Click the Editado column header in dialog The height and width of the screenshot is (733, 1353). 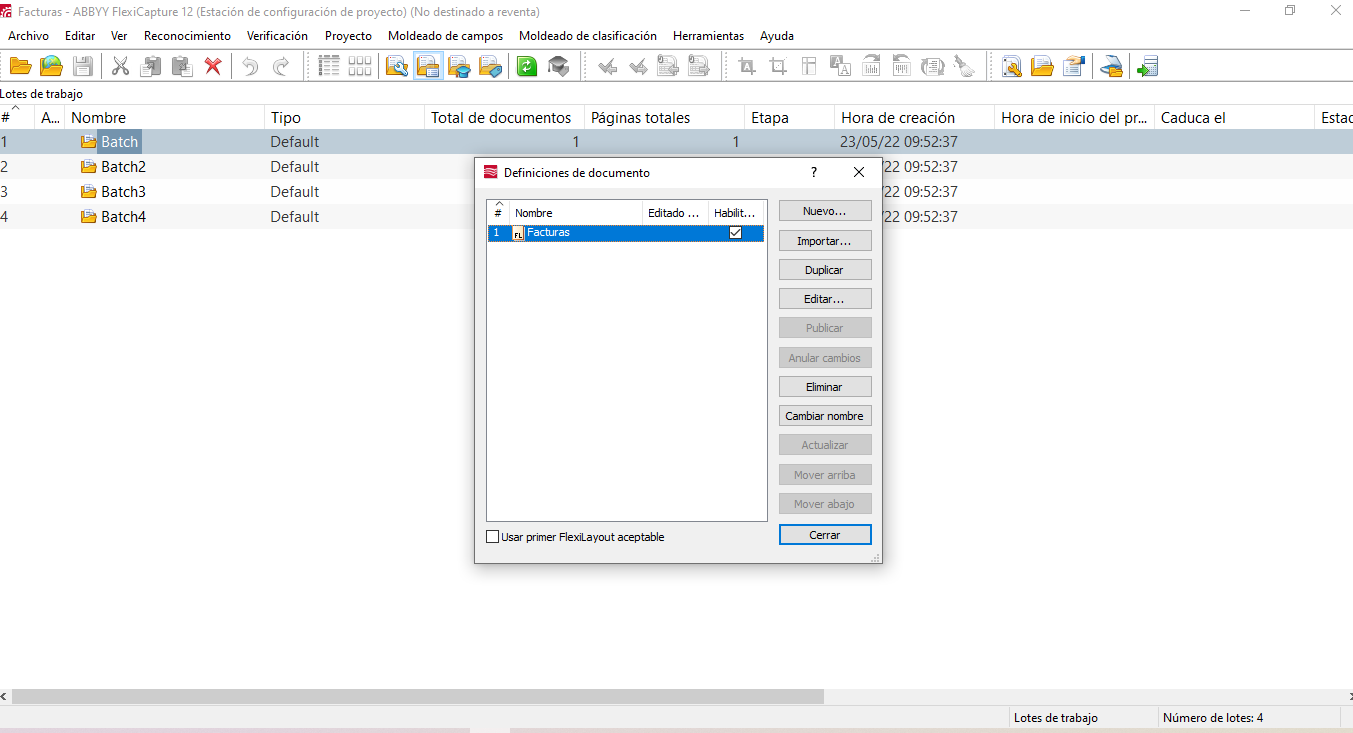pos(675,212)
